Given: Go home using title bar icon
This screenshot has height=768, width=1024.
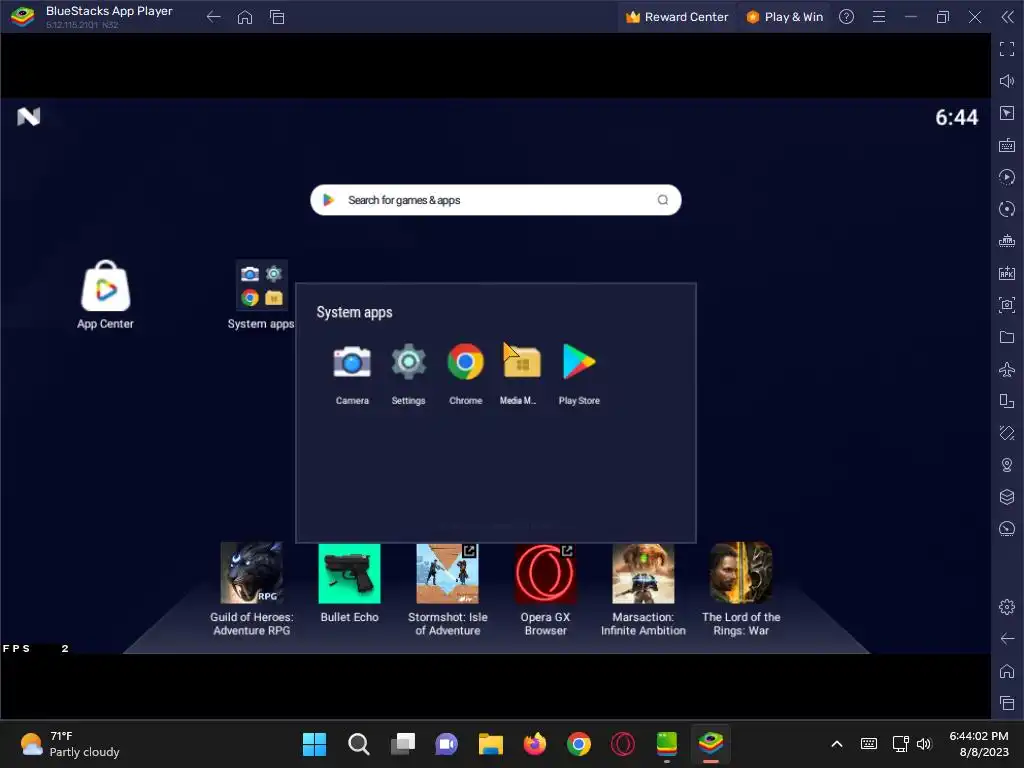Looking at the screenshot, I should point(245,17).
